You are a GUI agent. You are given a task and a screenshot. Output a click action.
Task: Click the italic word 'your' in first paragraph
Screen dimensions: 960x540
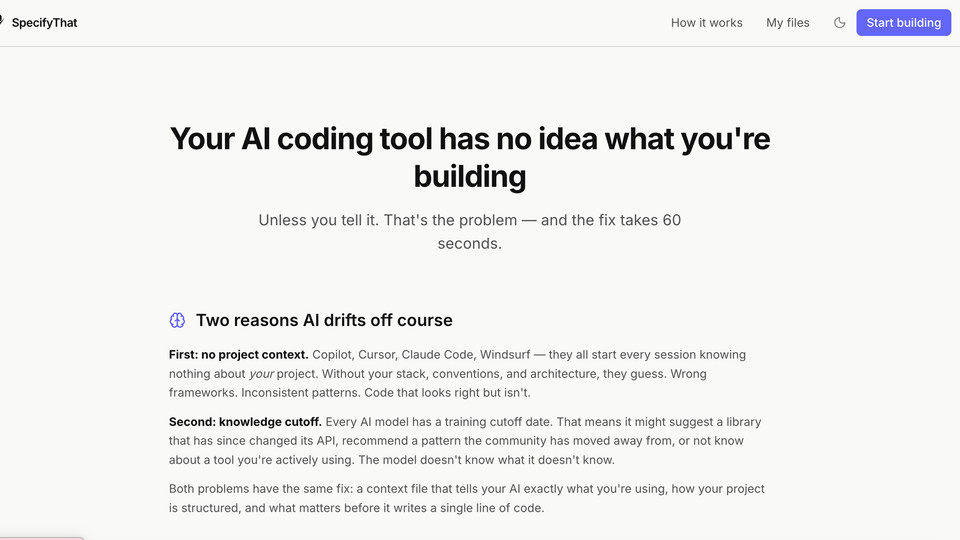click(x=261, y=374)
